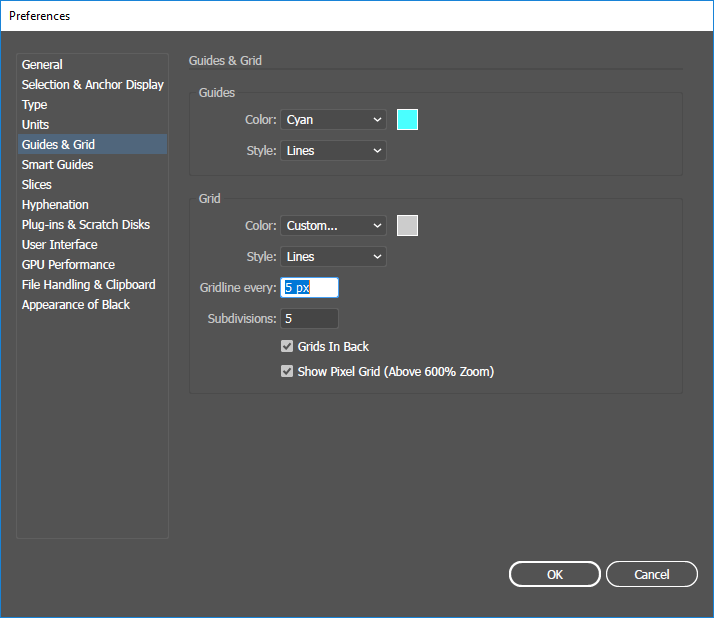Image resolution: width=714 pixels, height=618 pixels.
Task: Select the Guides & Grid category
Action: [92, 144]
